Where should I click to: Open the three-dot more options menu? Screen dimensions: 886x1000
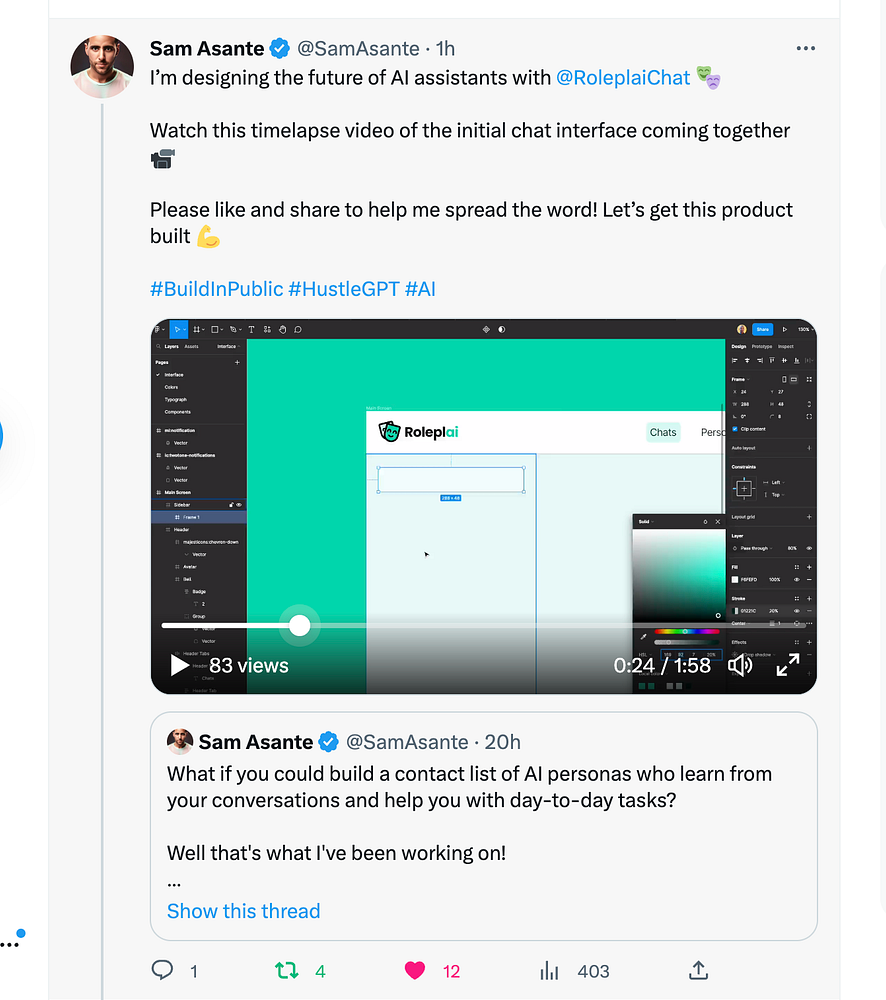tap(806, 48)
